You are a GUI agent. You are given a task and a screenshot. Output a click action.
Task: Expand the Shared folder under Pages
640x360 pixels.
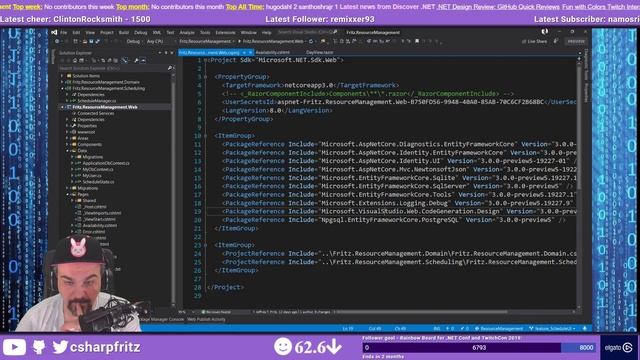coord(73,200)
